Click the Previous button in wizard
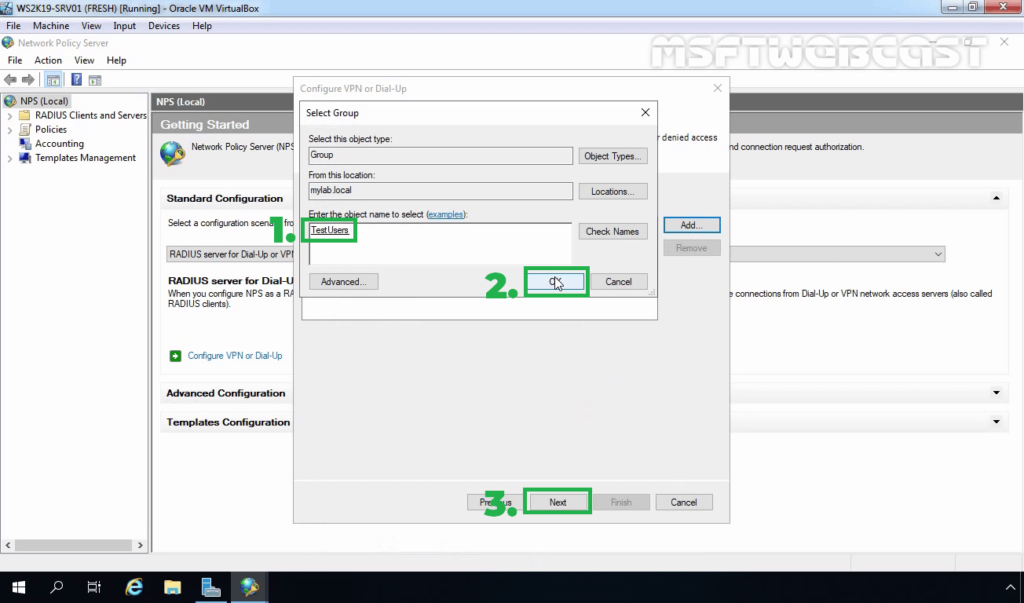This screenshot has height=603, width=1024. [495, 502]
